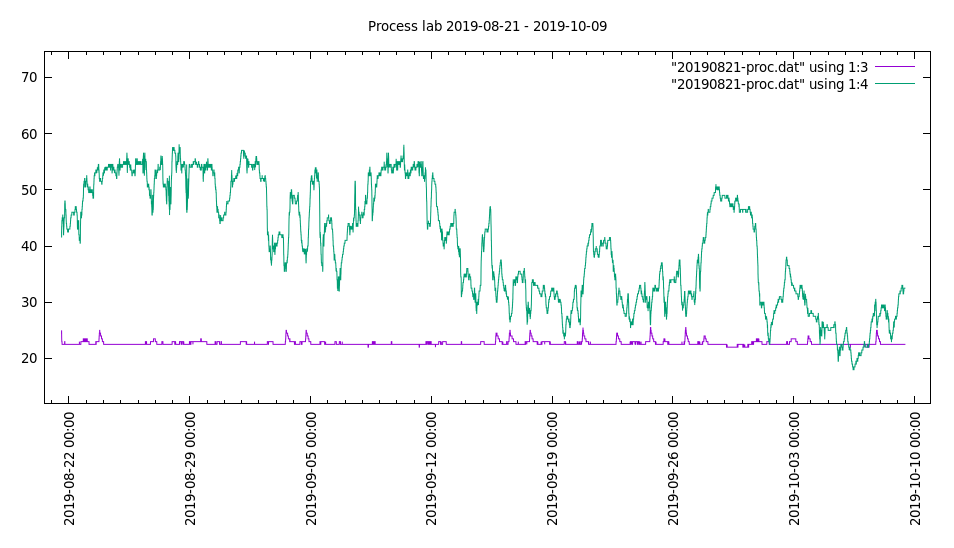Click the green curve's lowest dip below 20
The height and width of the screenshot is (548, 954).
pos(853,369)
